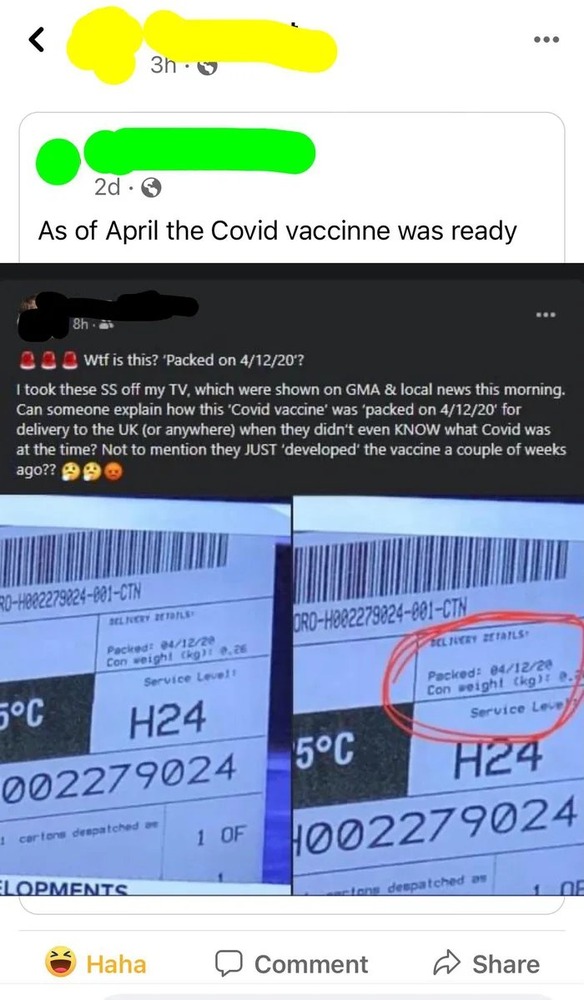
Task: Tap the 'Wtf is this?' post text
Action: (x=194, y=360)
